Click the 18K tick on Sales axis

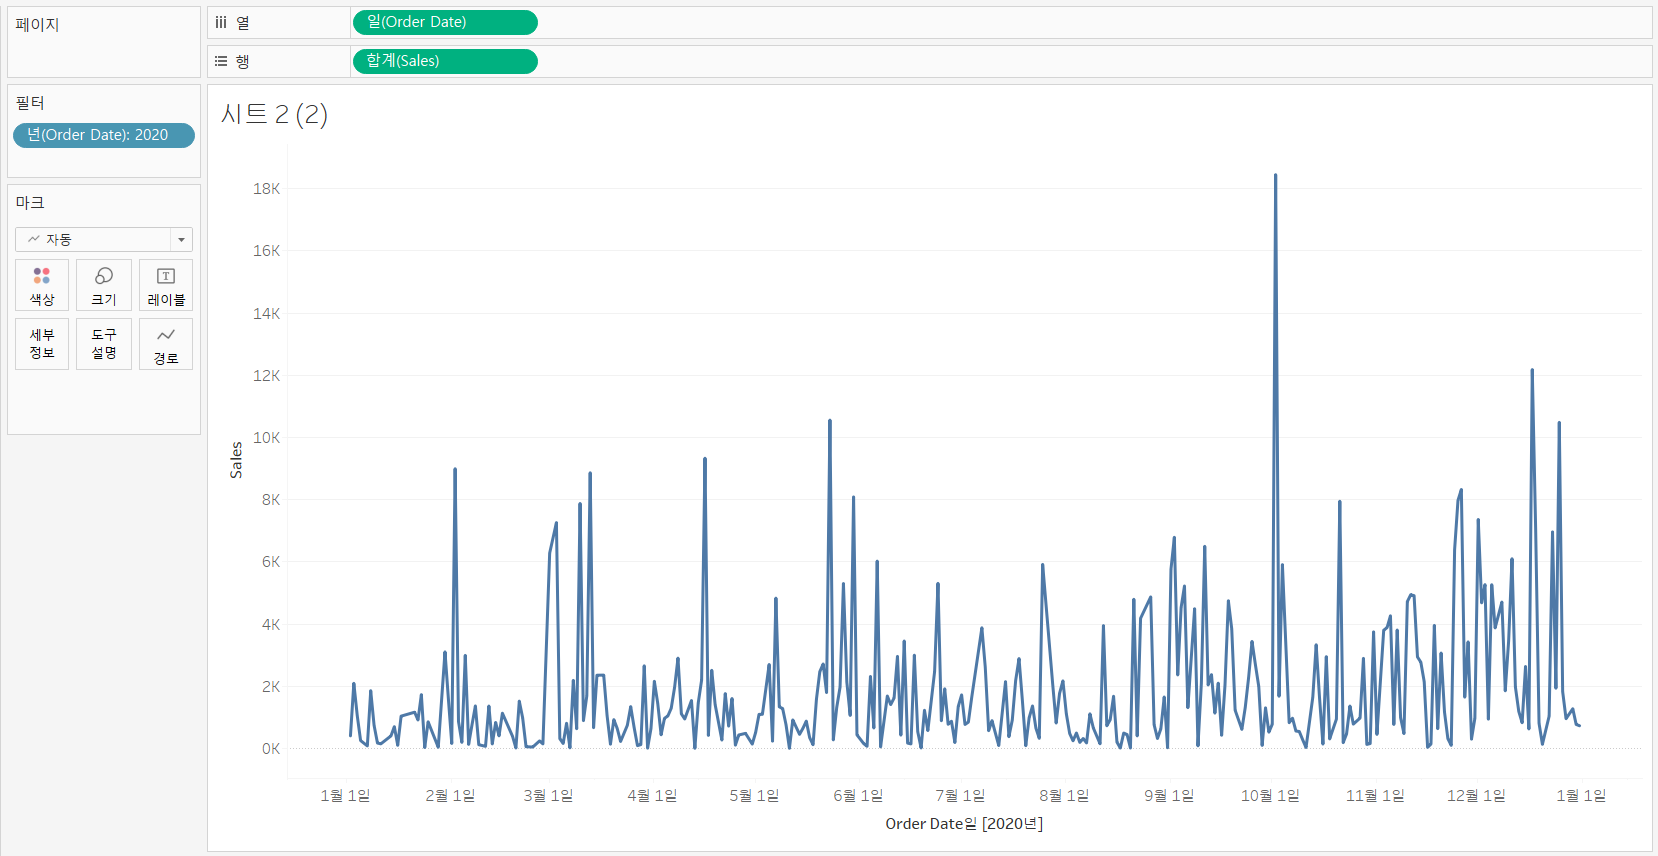[x=266, y=189]
